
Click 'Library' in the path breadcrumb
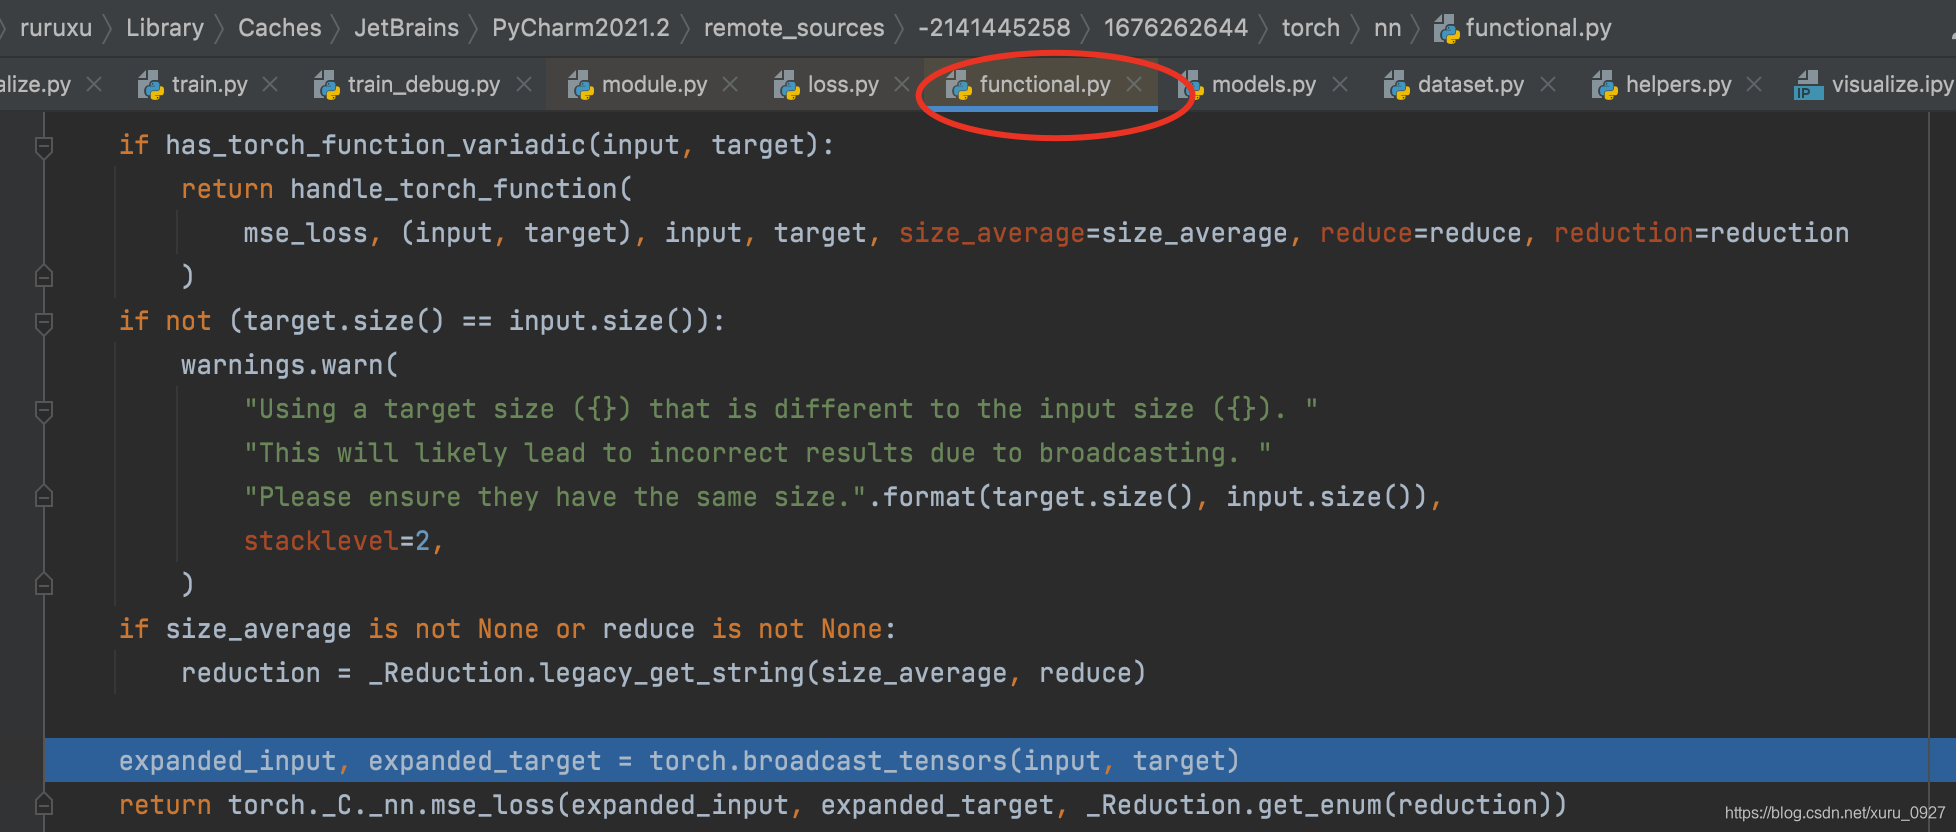(165, 28)
